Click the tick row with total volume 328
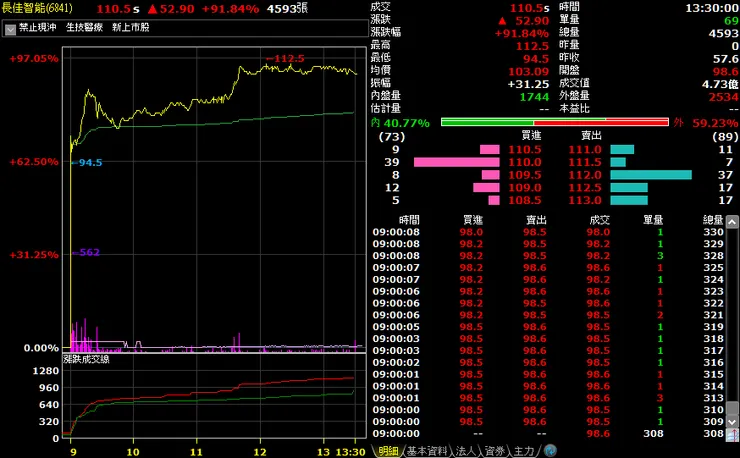This screenshot has width=740, height=458. click(548, 256)
